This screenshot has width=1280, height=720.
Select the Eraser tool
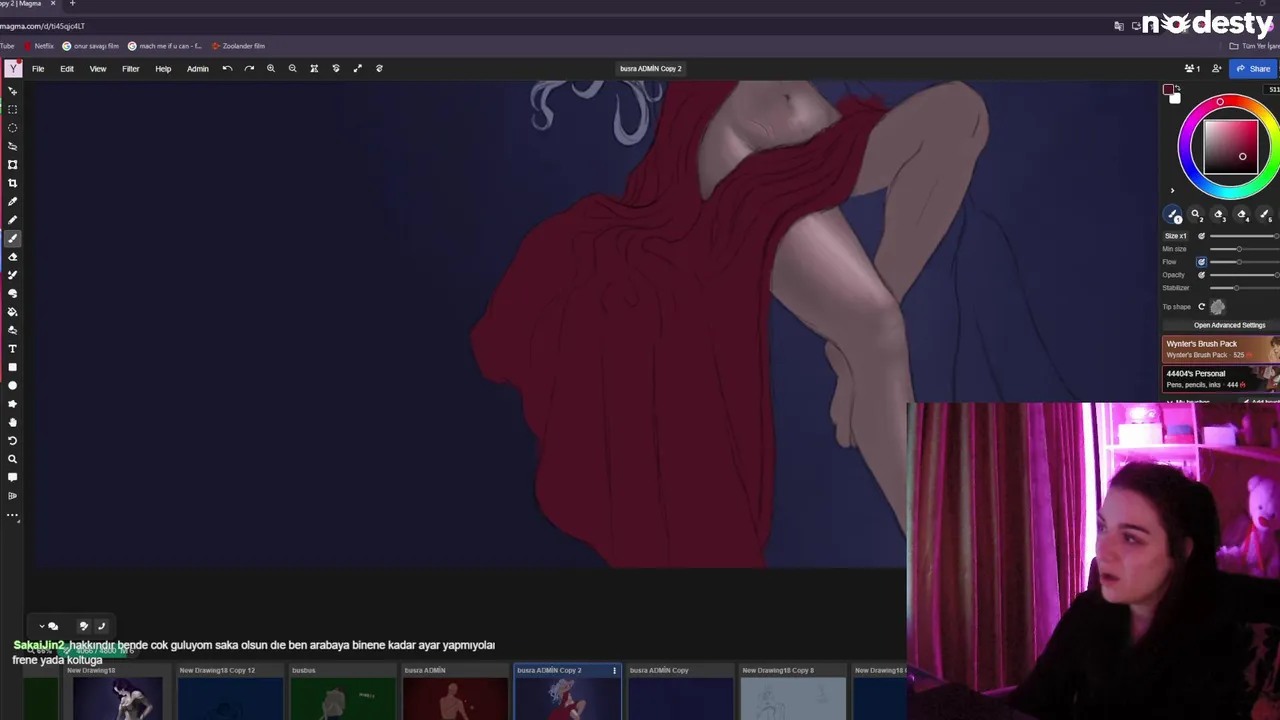pos(13,257)
